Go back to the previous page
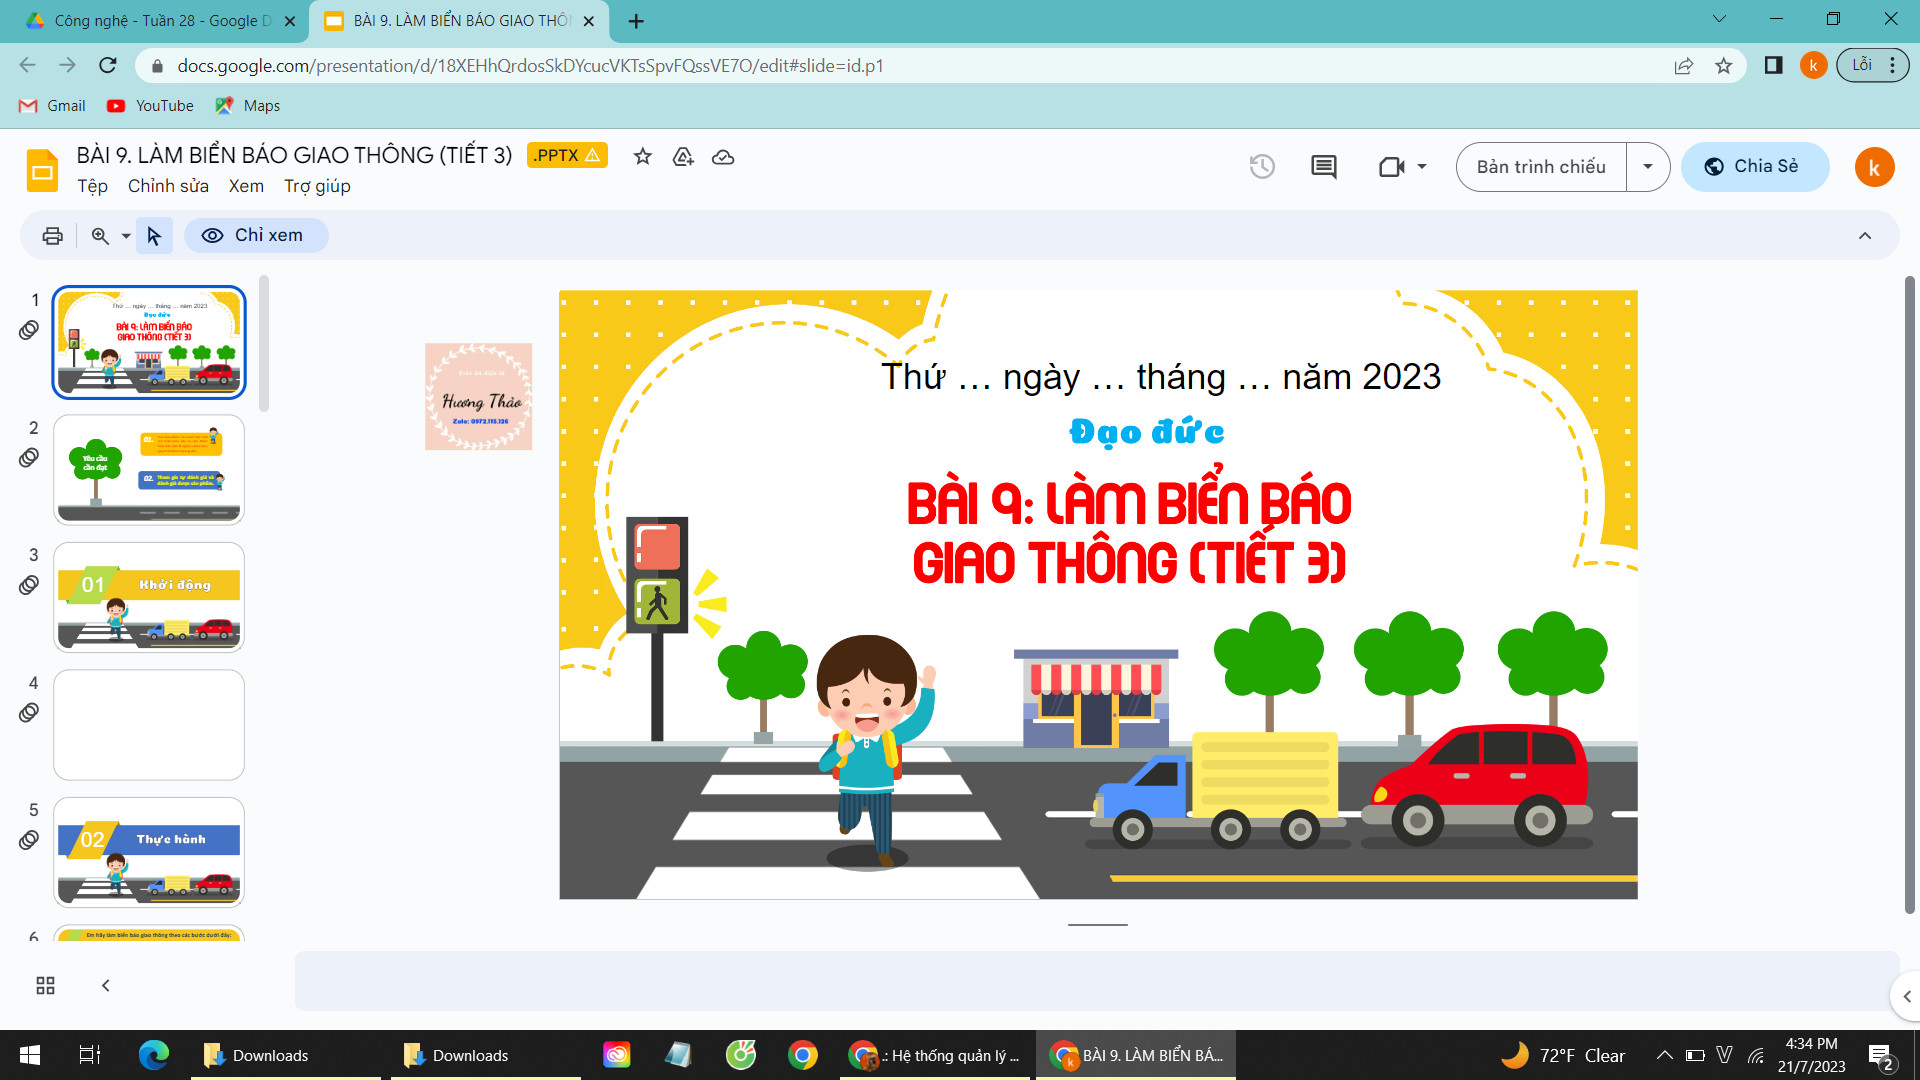Image resolution: width=1920 pixels, height=1080 pixels. tap(27, 65)
